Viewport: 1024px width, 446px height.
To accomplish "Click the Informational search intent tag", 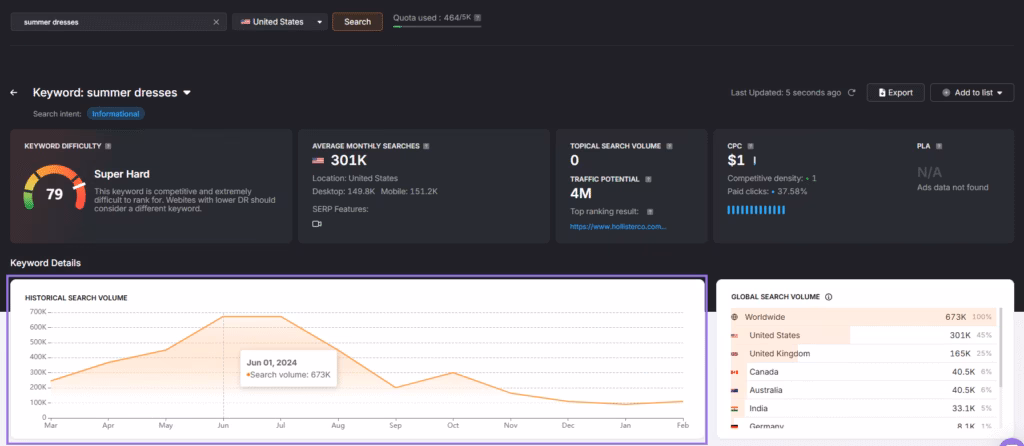I will point(116,114).
